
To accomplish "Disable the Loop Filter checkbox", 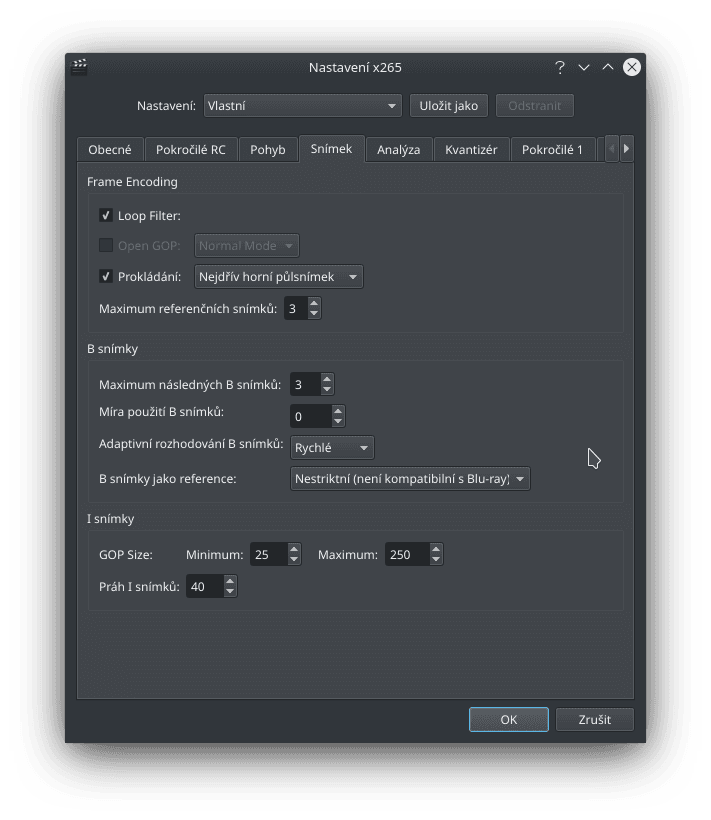I will click(x=105, y=215).
